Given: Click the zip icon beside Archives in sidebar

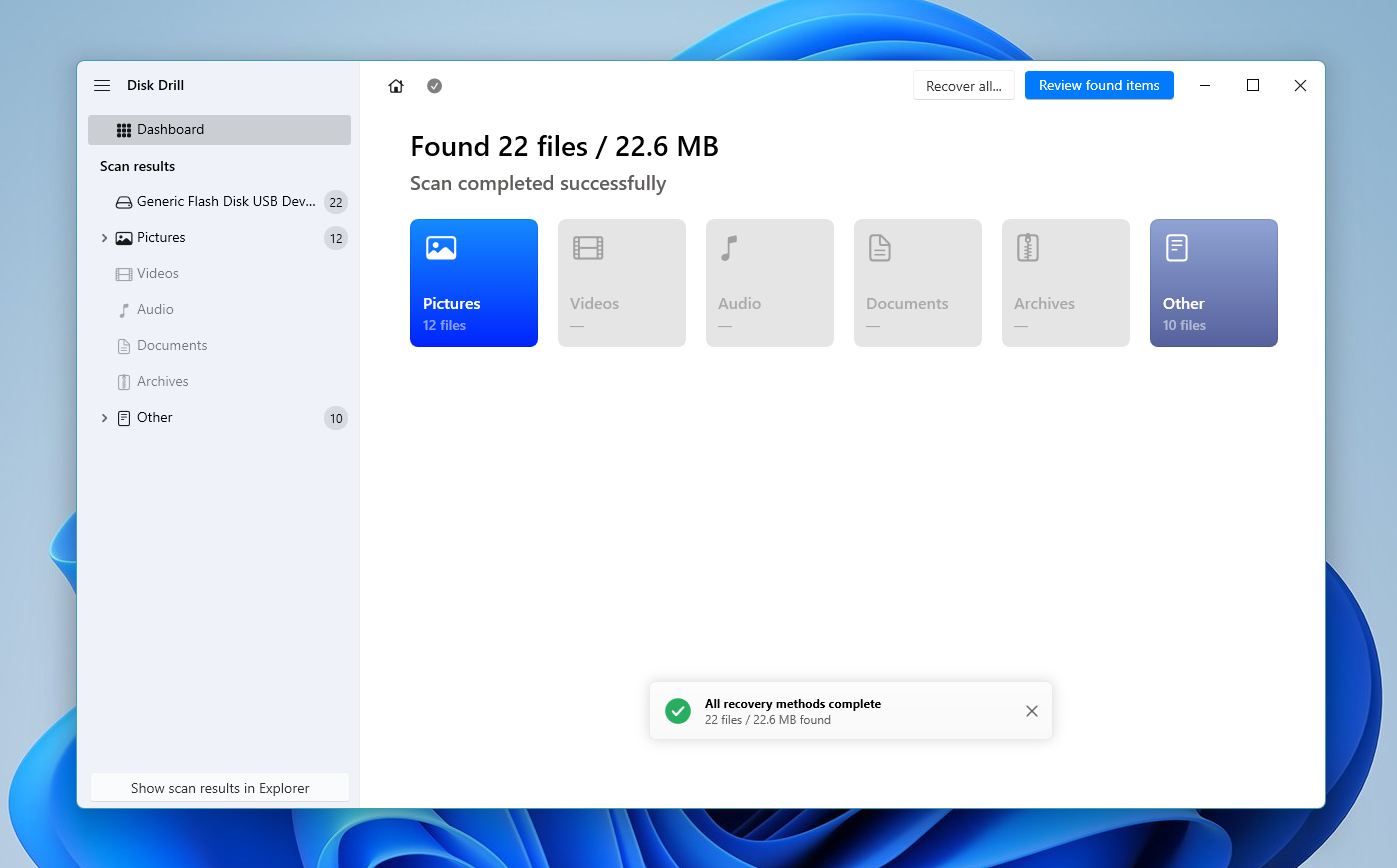Looking at the screenshot, I should tap(124, 382).
